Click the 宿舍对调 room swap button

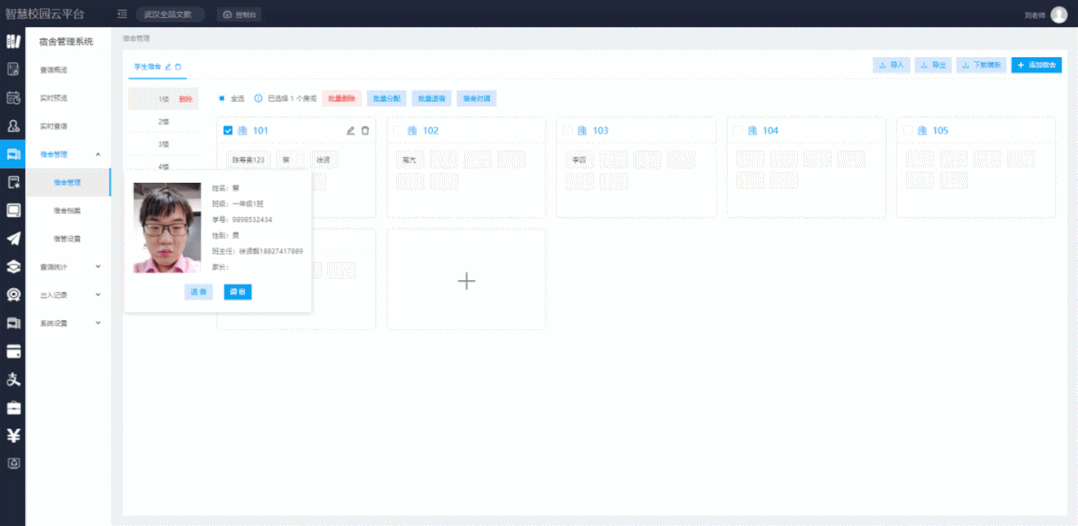(476, 98)
